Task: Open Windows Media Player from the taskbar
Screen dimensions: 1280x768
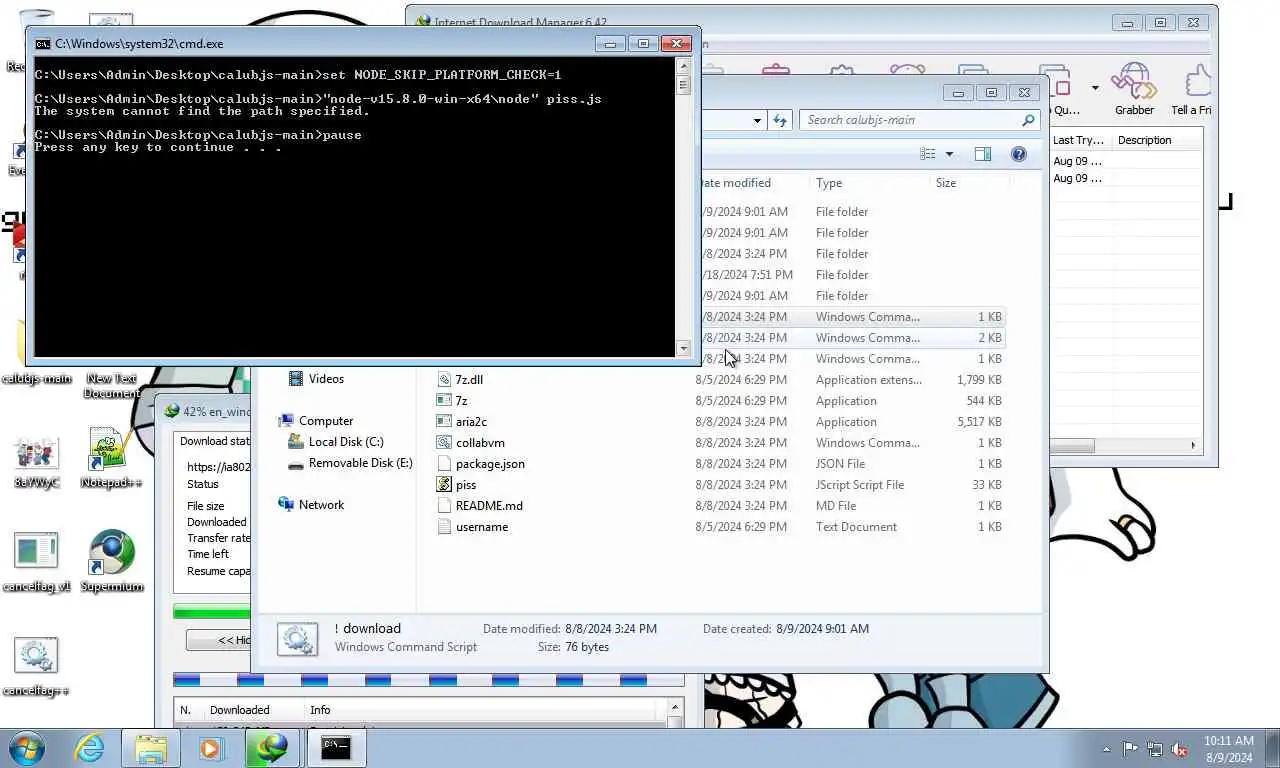Action: (211, 747)
